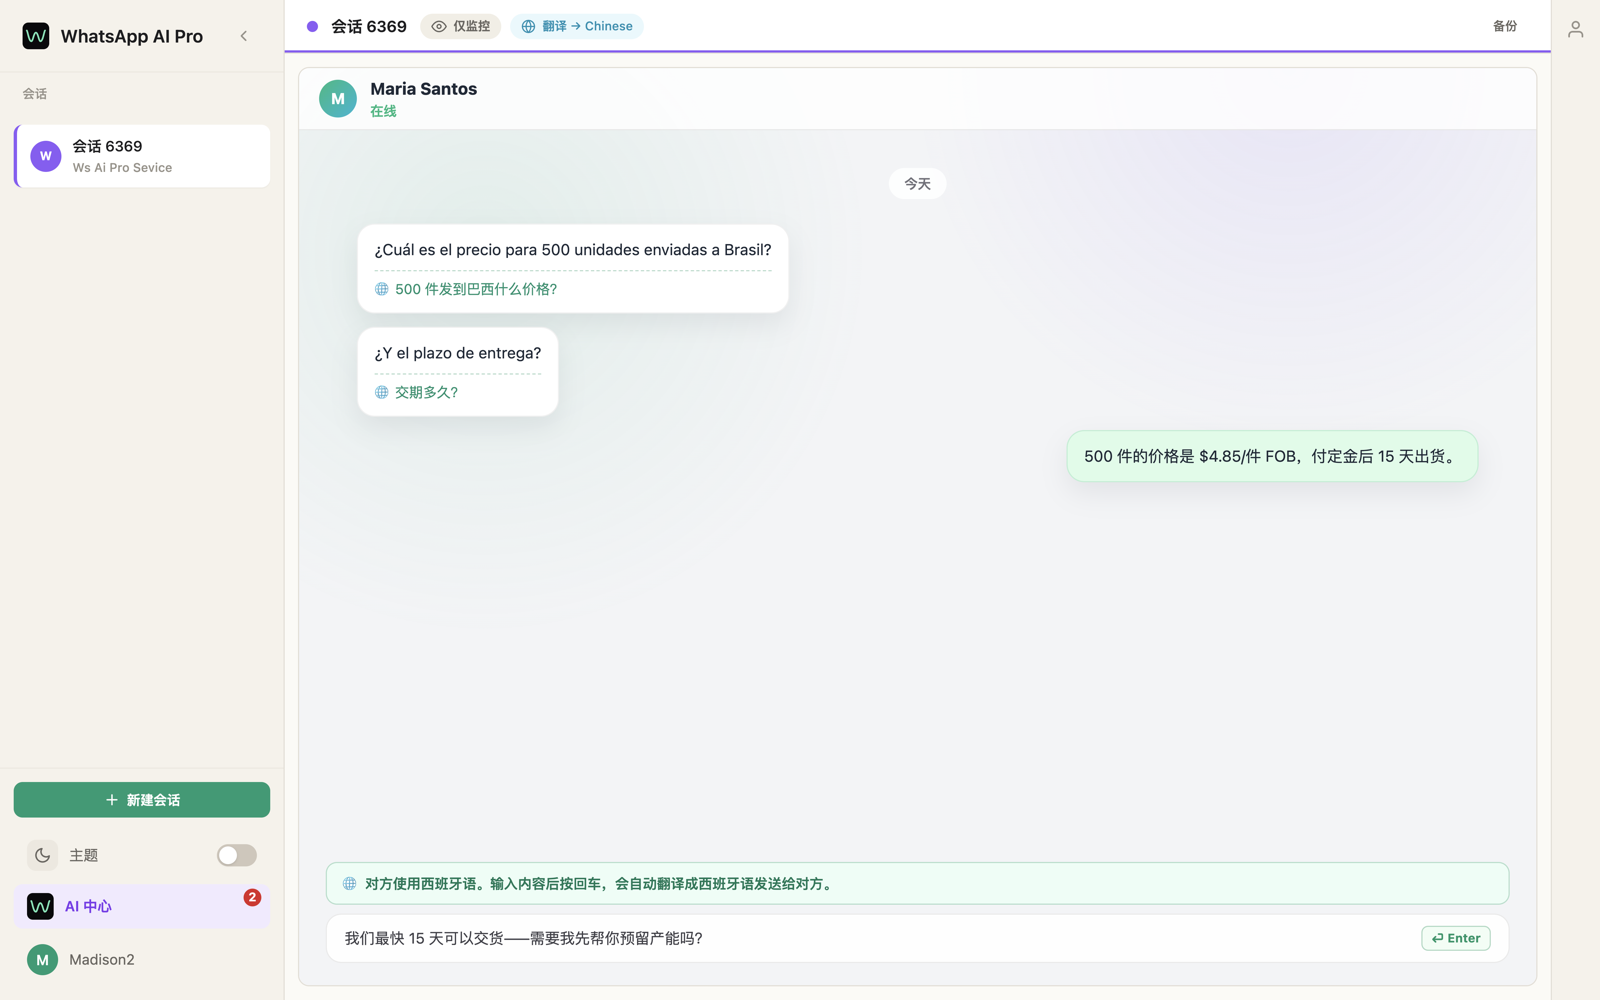Viewport: 1600px width, 1000px height.
Task: Click the Maria Santos contact name
Action: coord(424,89)
